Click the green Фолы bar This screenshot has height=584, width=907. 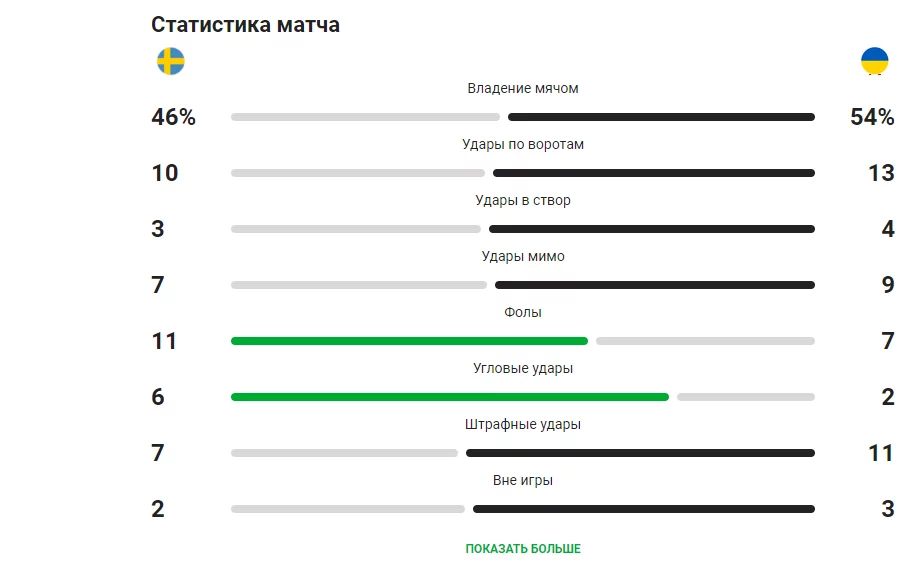tap(410, 341)
